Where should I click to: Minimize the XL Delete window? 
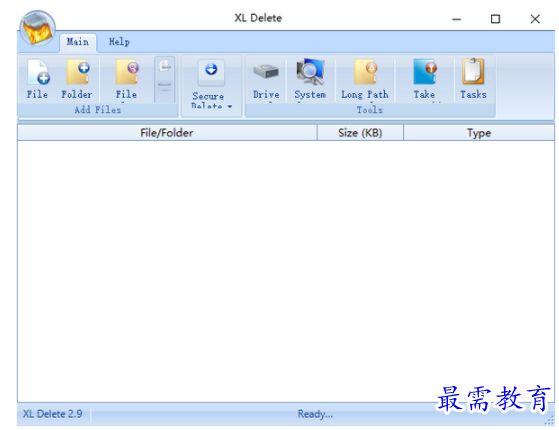[x=457, y=19]
